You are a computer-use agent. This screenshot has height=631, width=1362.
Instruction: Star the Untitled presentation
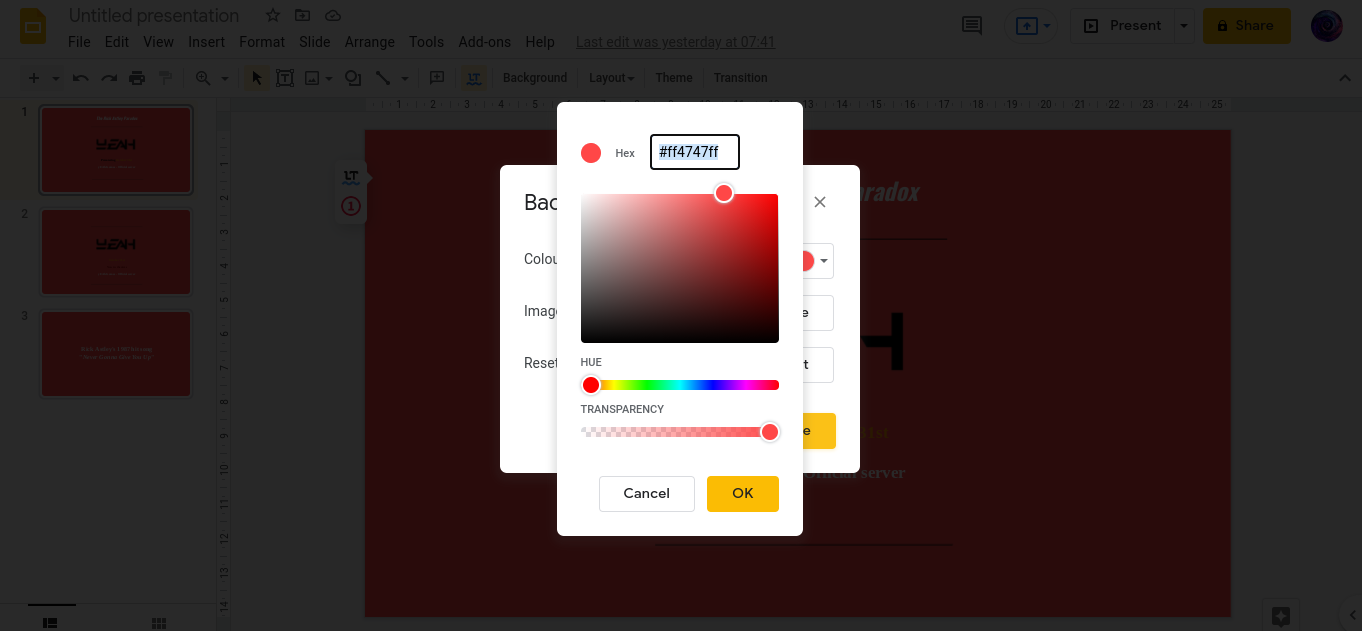(272, 16)
